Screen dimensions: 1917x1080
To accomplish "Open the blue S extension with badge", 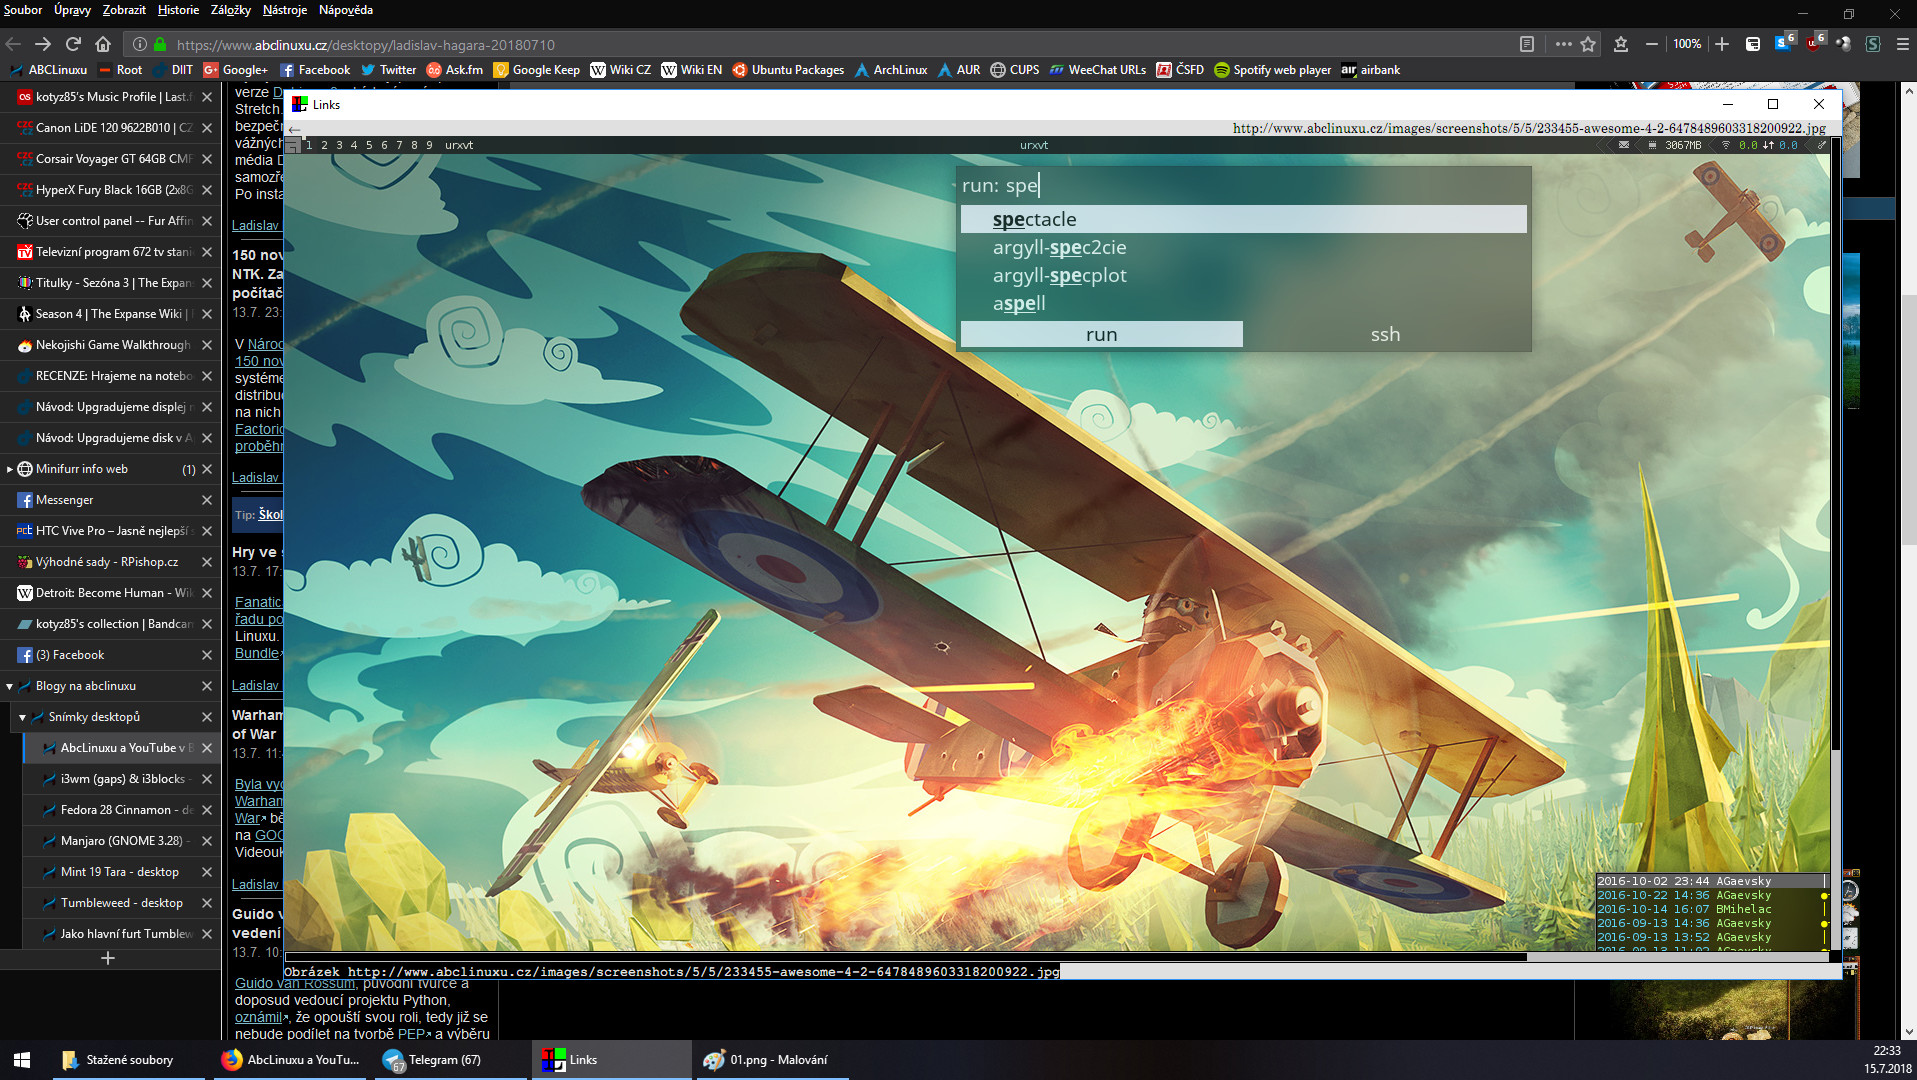I will [1785, 43].
